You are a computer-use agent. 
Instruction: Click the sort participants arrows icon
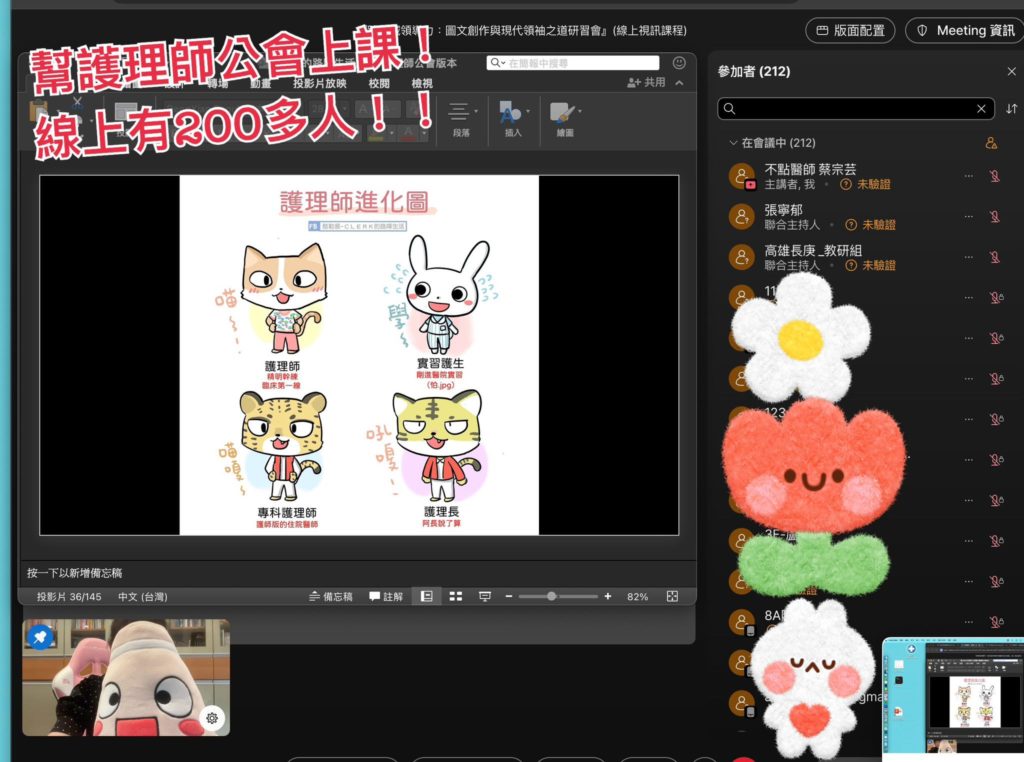pos(1011,109)
